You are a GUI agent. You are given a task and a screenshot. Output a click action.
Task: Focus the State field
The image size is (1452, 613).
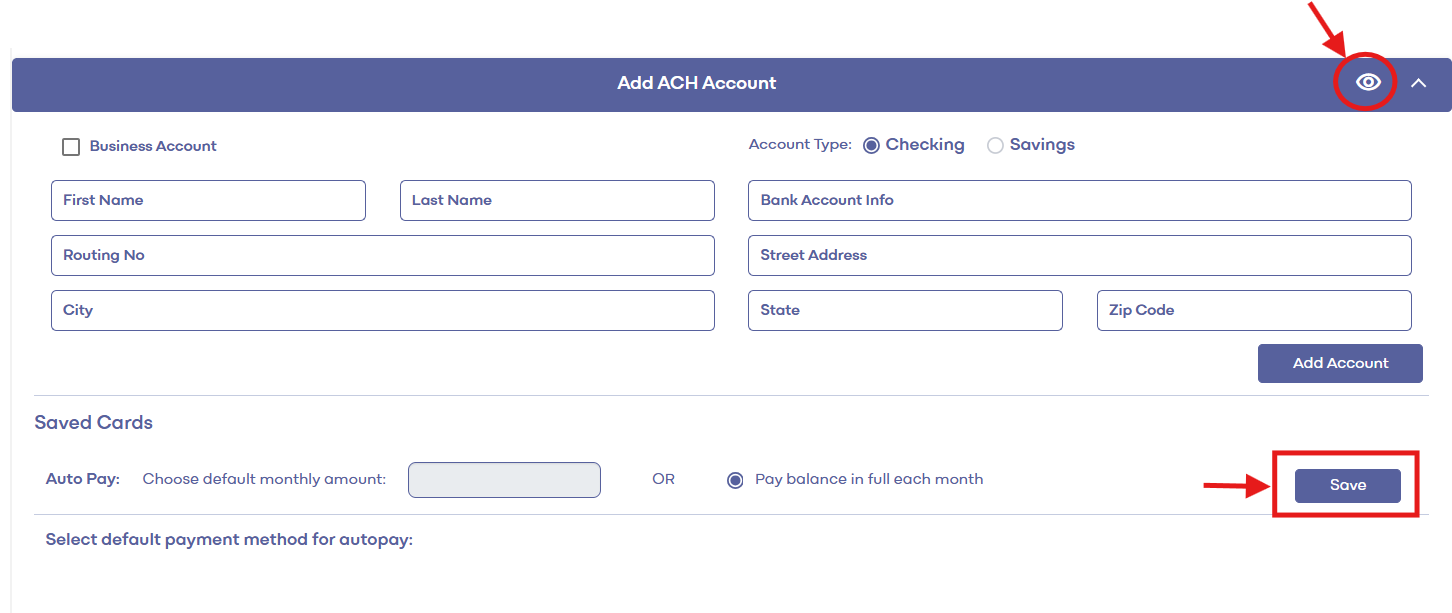pos(904,310)
